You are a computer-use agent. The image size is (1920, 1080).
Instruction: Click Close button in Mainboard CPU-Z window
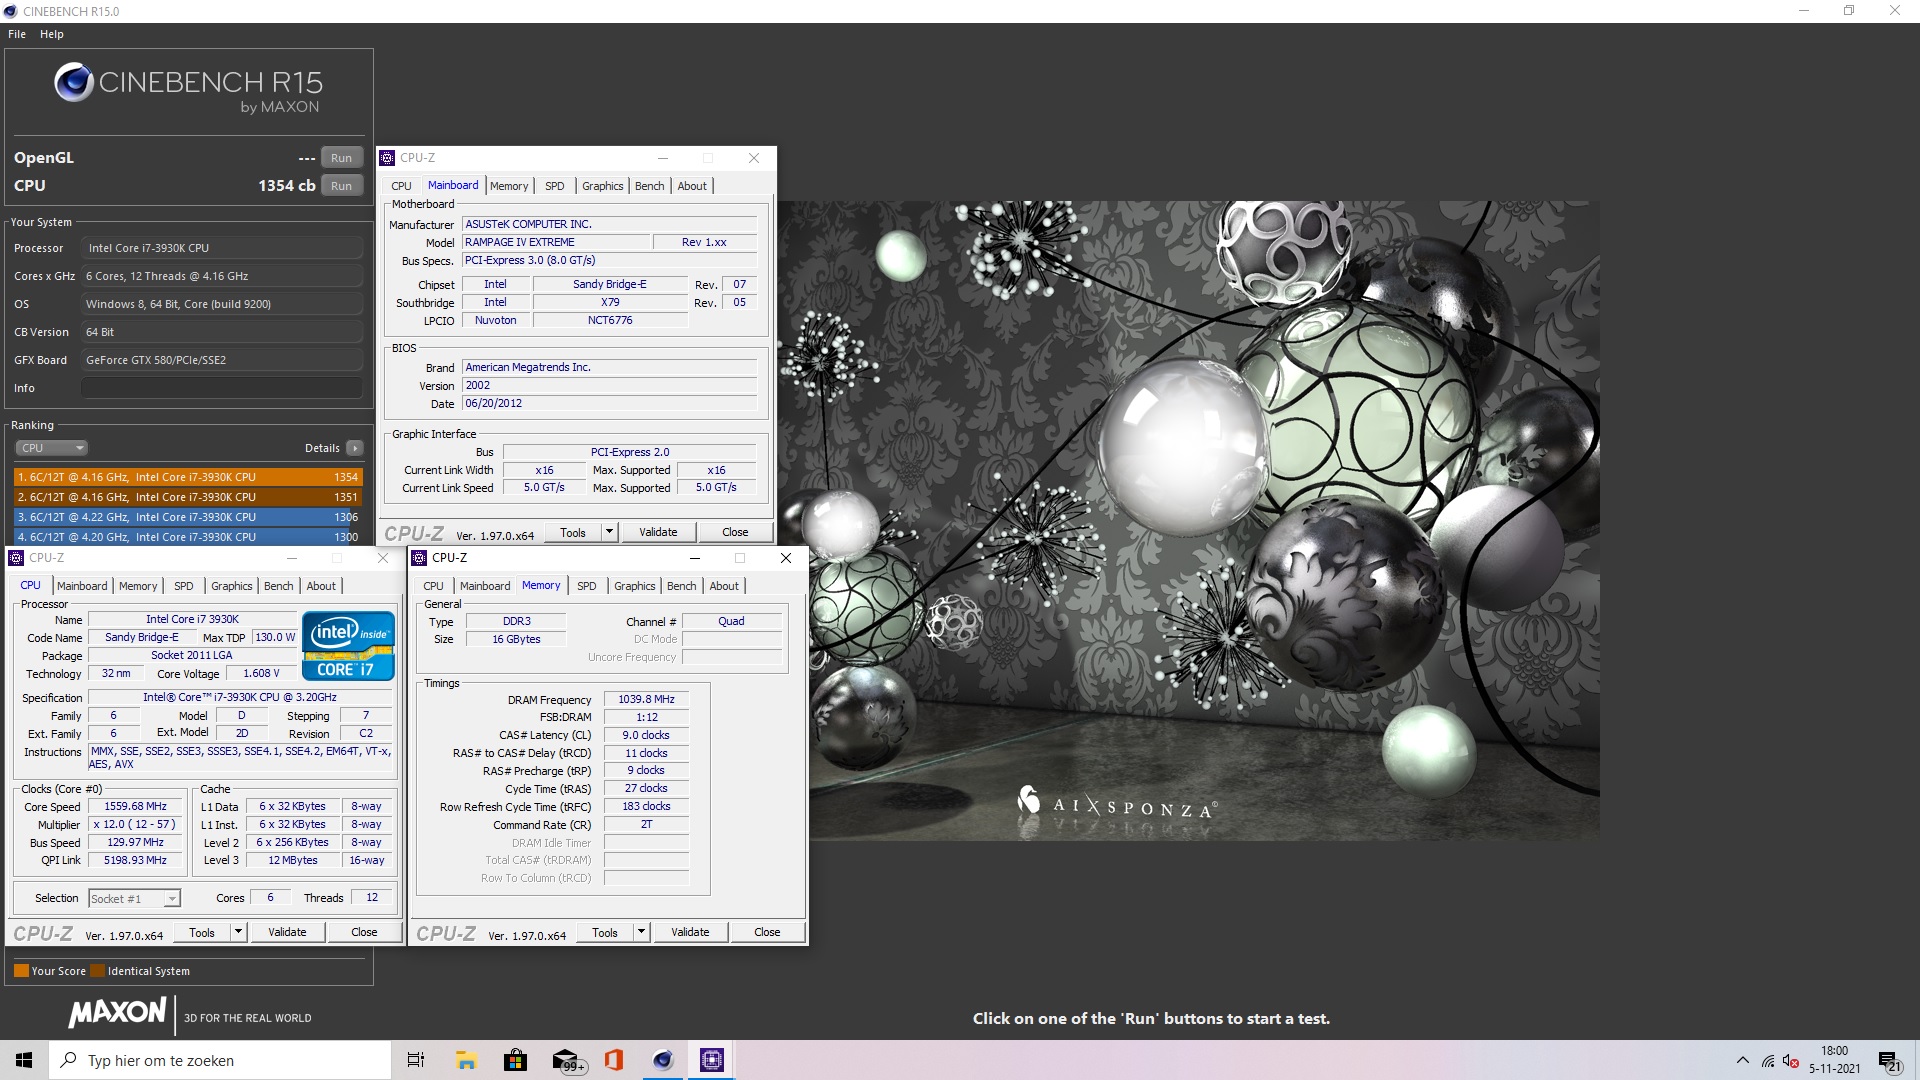pos(735,532)
